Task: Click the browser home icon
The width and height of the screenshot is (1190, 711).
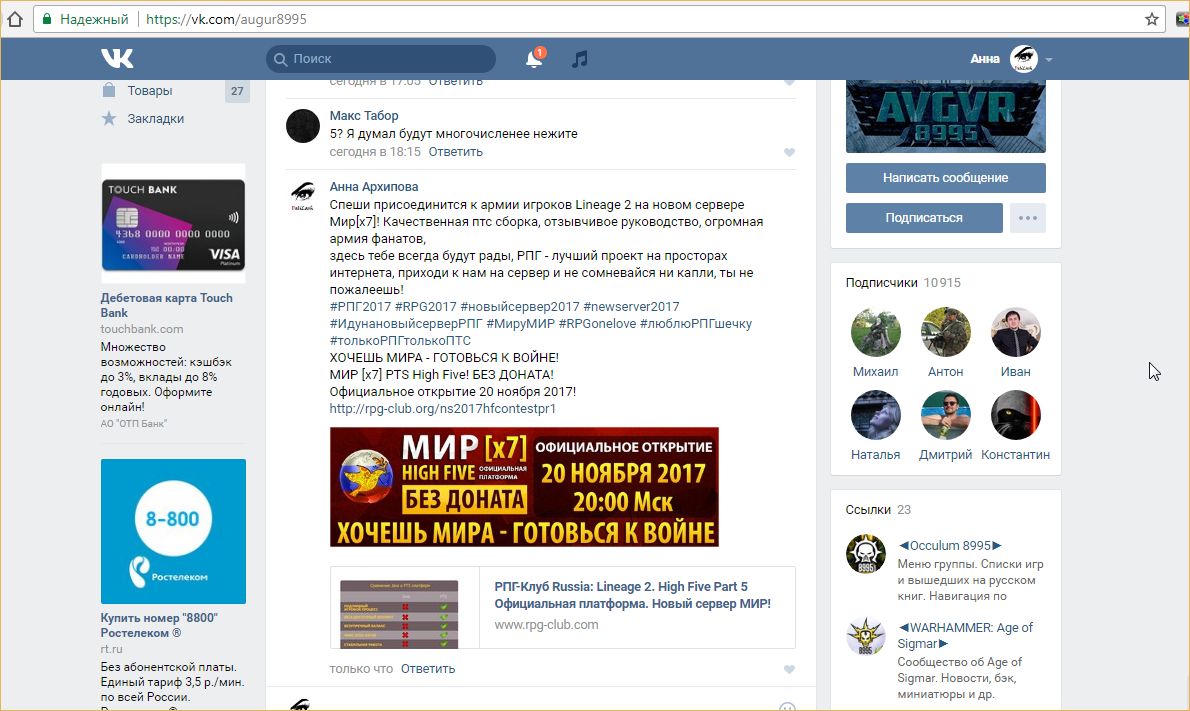Action: [x=14, y=19]
